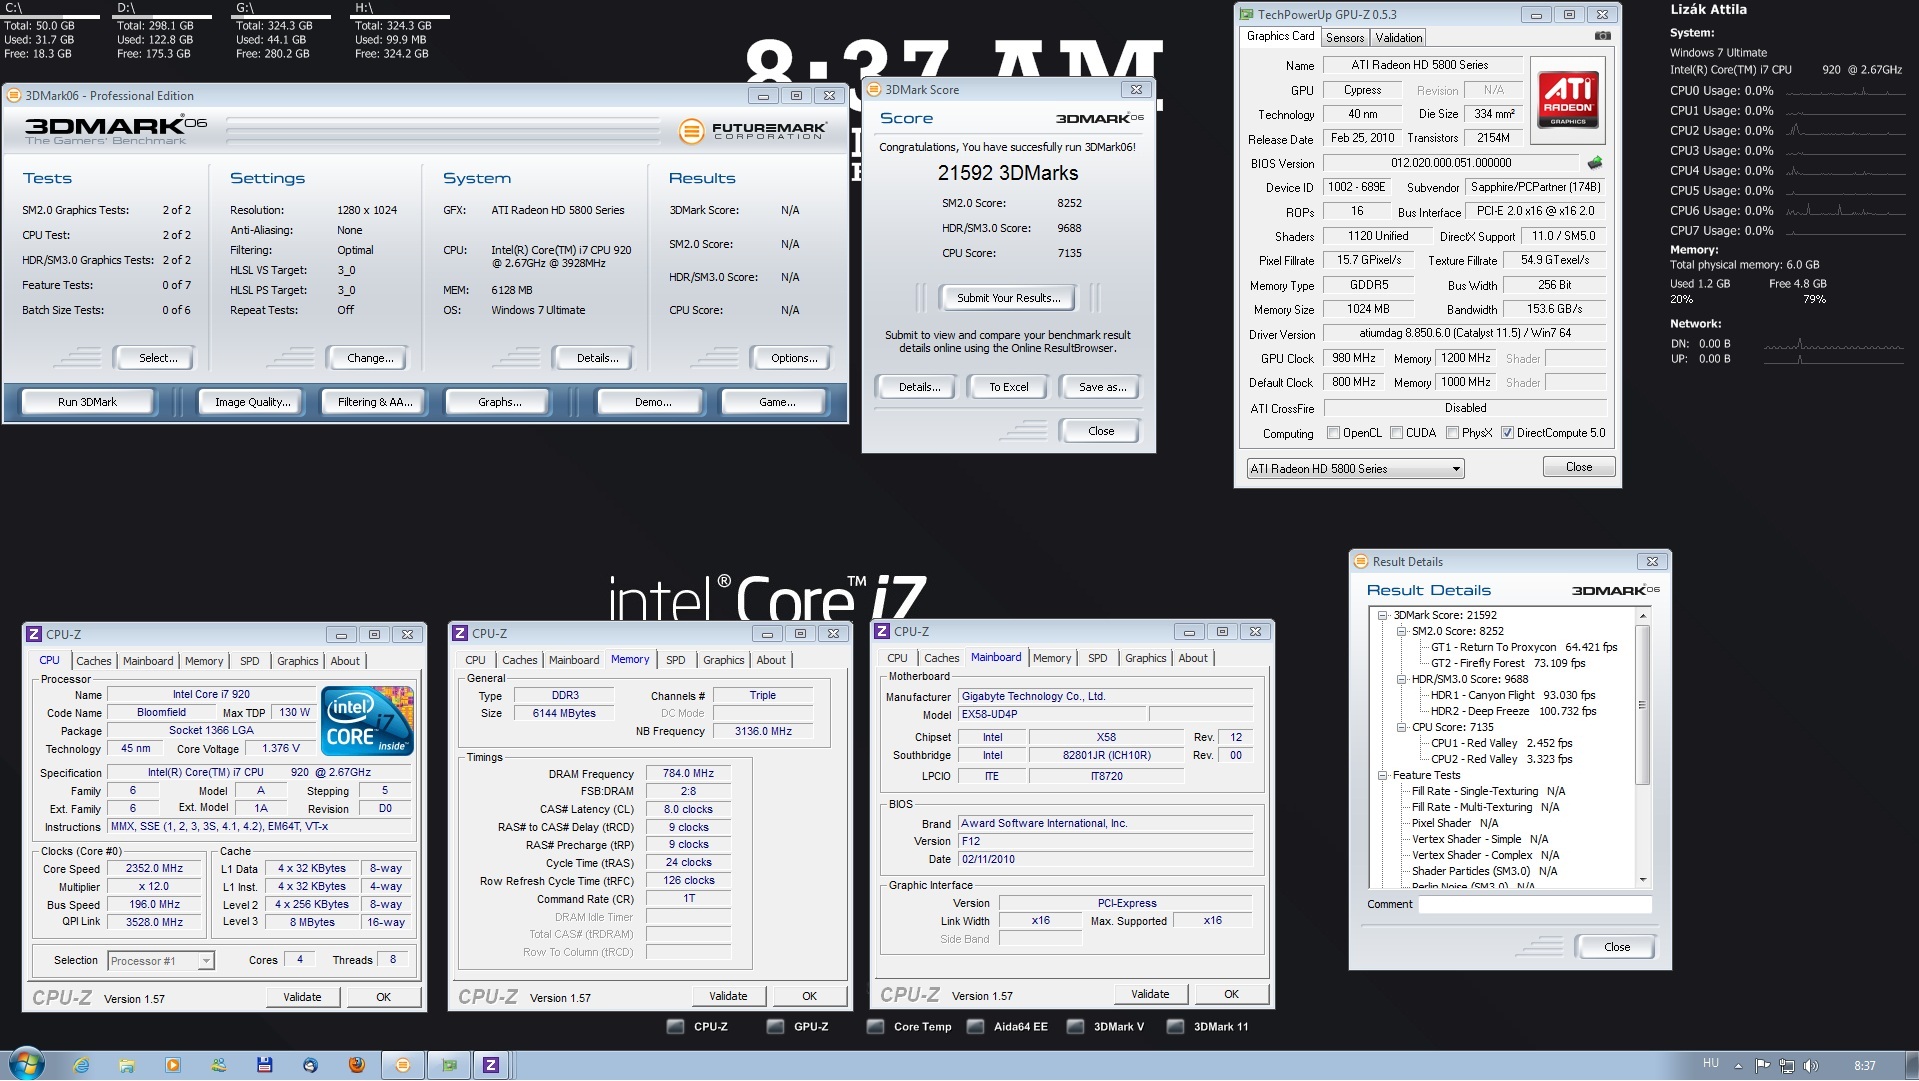Click the To Excel button
This screenshot has height=1081, width=1919.
click(x=1008, y=387)
